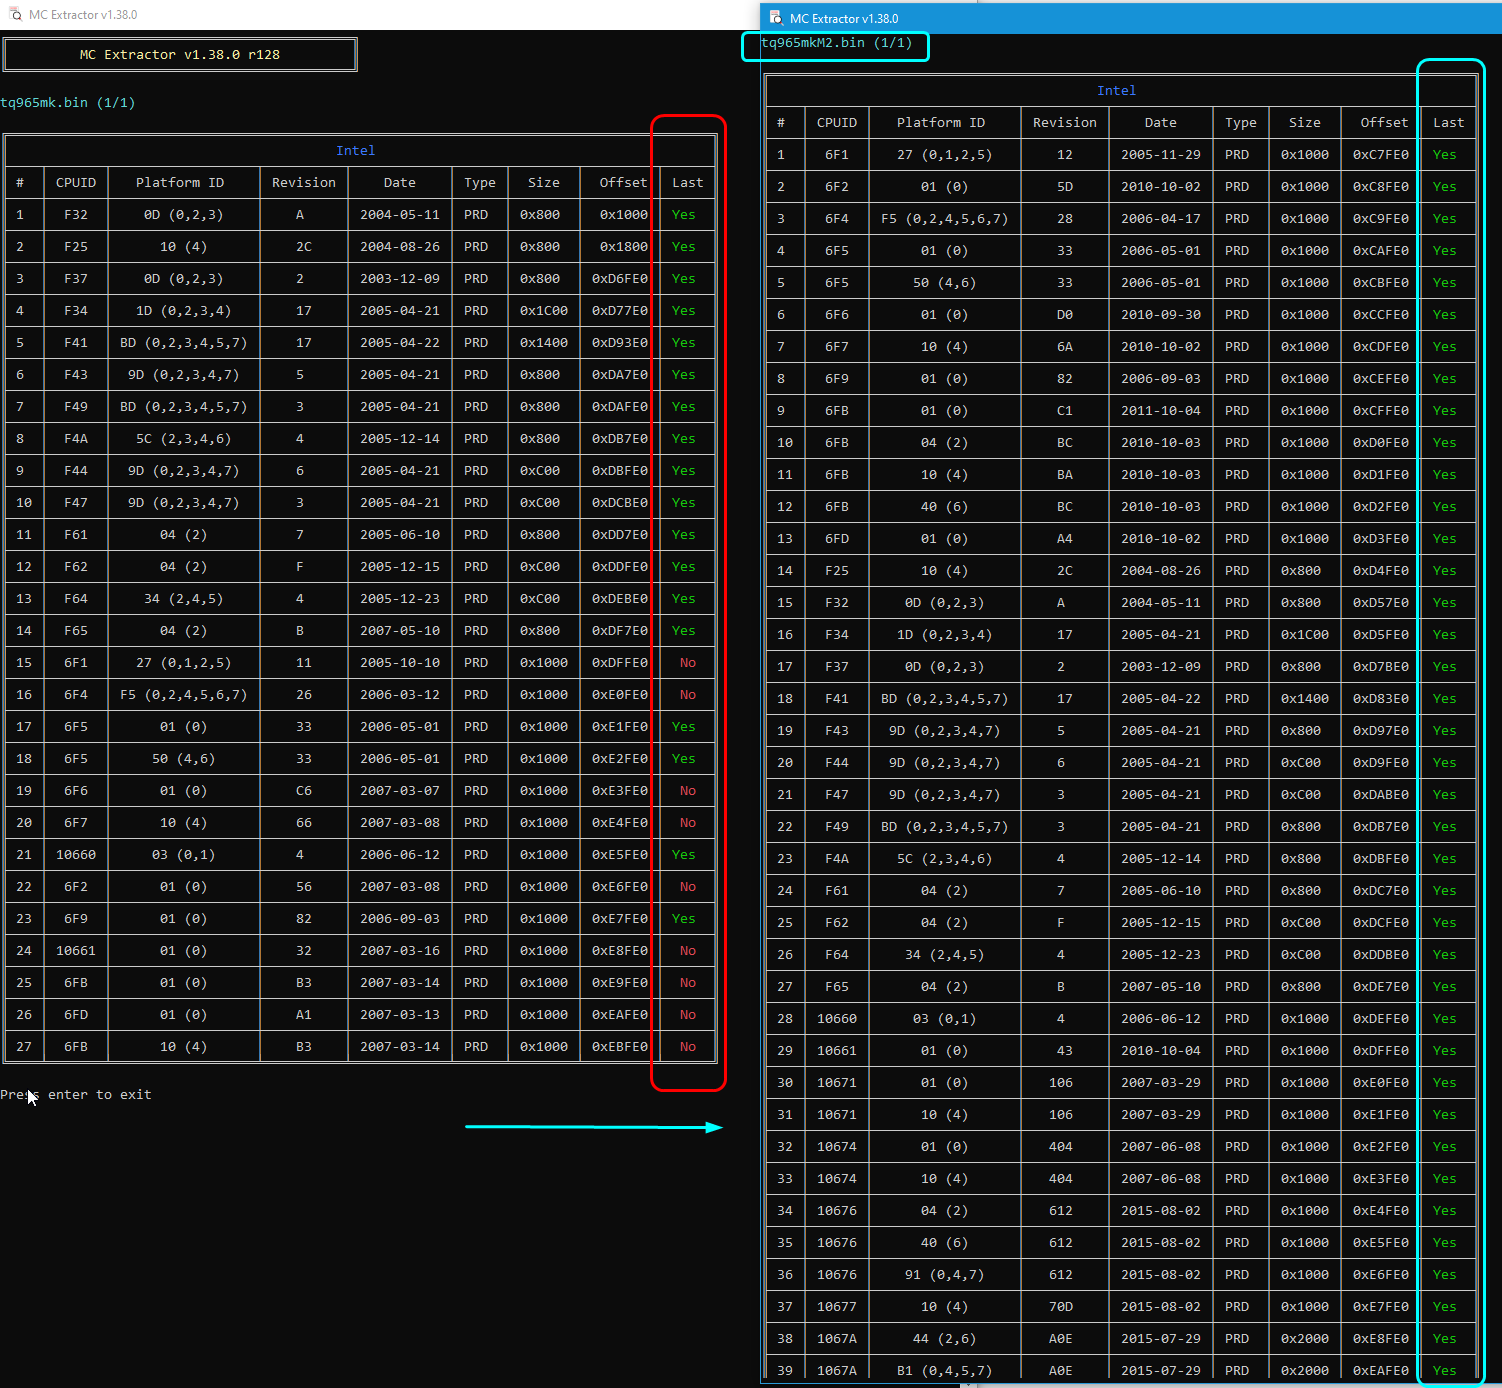
Task: Click the 'Revision' column header in right window
Action: coord(1065,123)
